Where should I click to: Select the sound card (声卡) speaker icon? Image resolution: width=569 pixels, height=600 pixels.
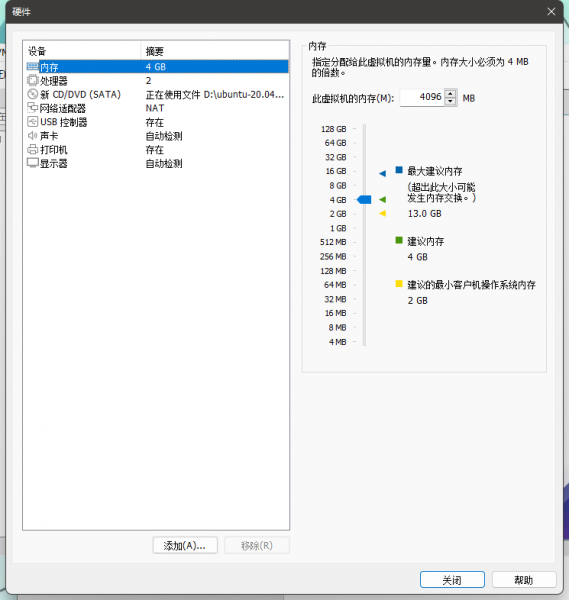point(33,135)
